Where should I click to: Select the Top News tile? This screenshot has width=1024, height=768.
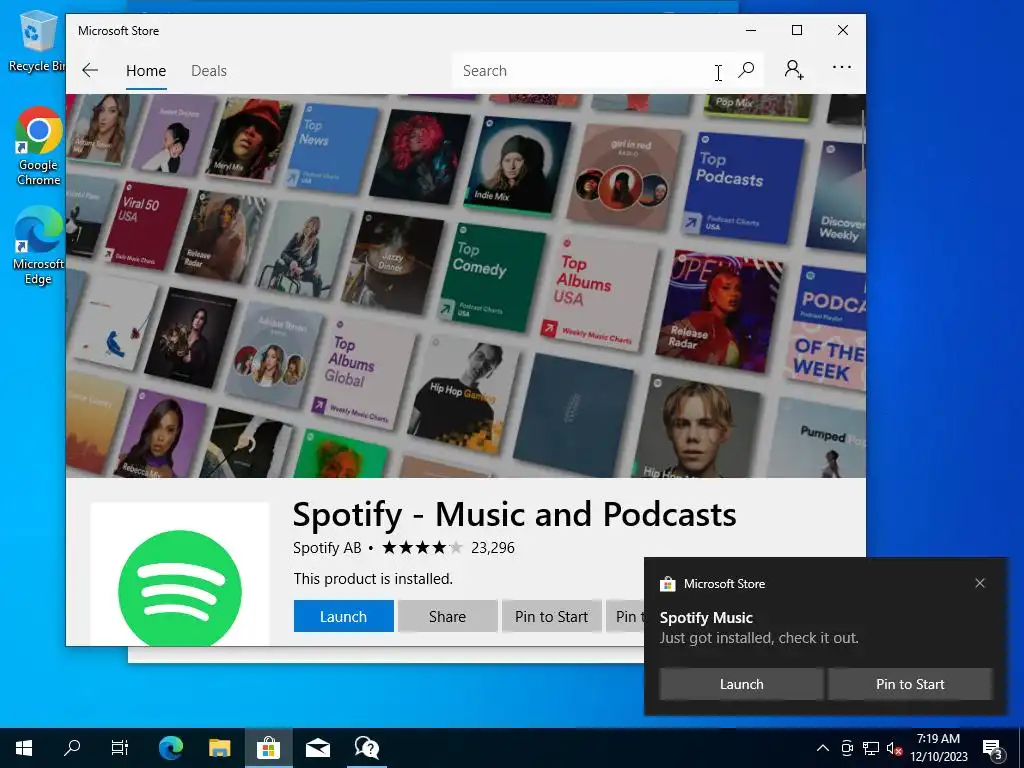click(332, 150)
